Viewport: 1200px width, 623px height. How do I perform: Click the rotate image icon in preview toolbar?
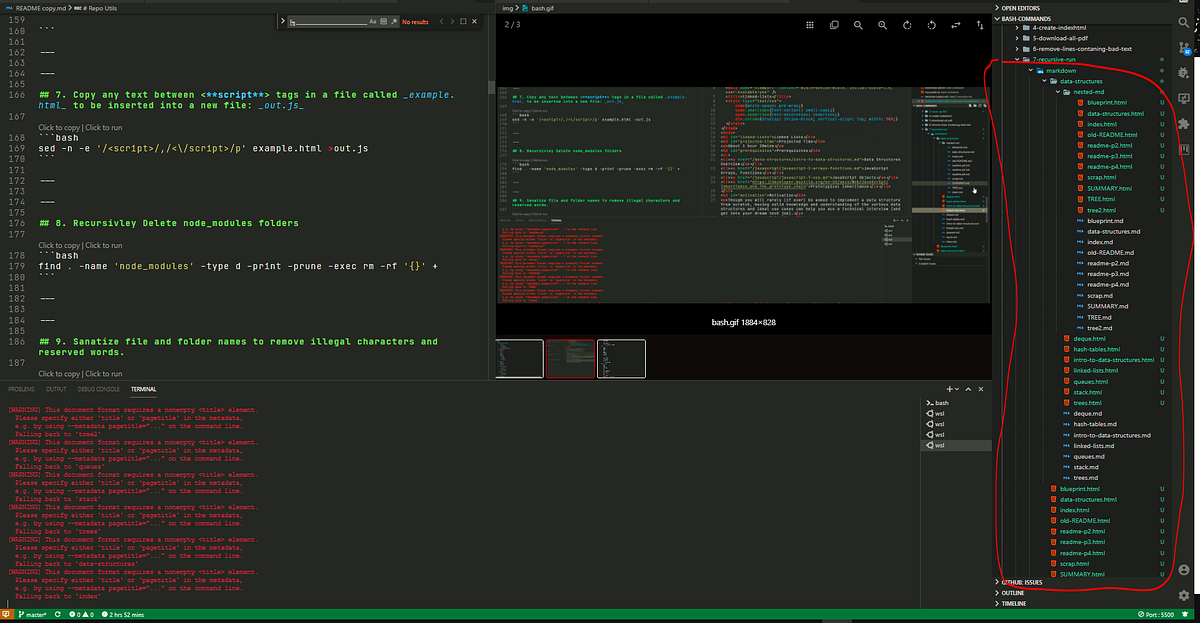tap(907, 24)
